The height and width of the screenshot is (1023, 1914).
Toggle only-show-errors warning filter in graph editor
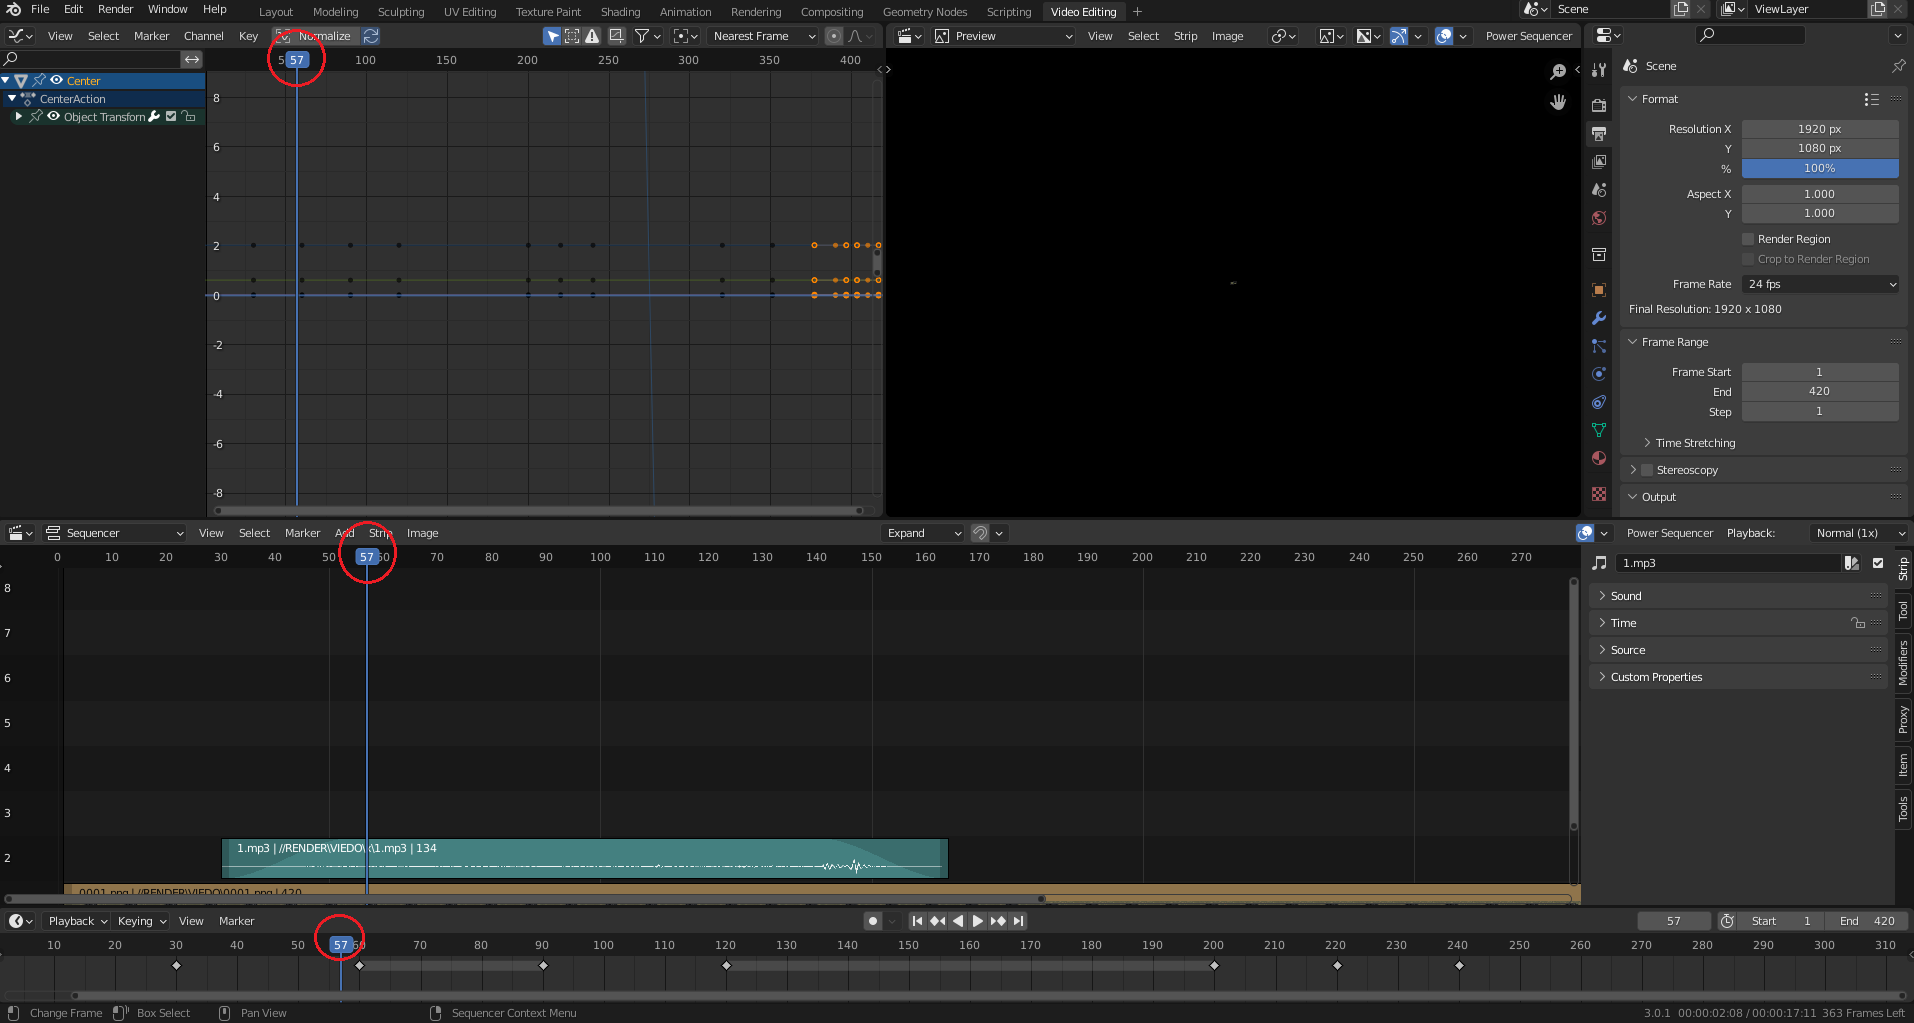click(x=592, y=36)
